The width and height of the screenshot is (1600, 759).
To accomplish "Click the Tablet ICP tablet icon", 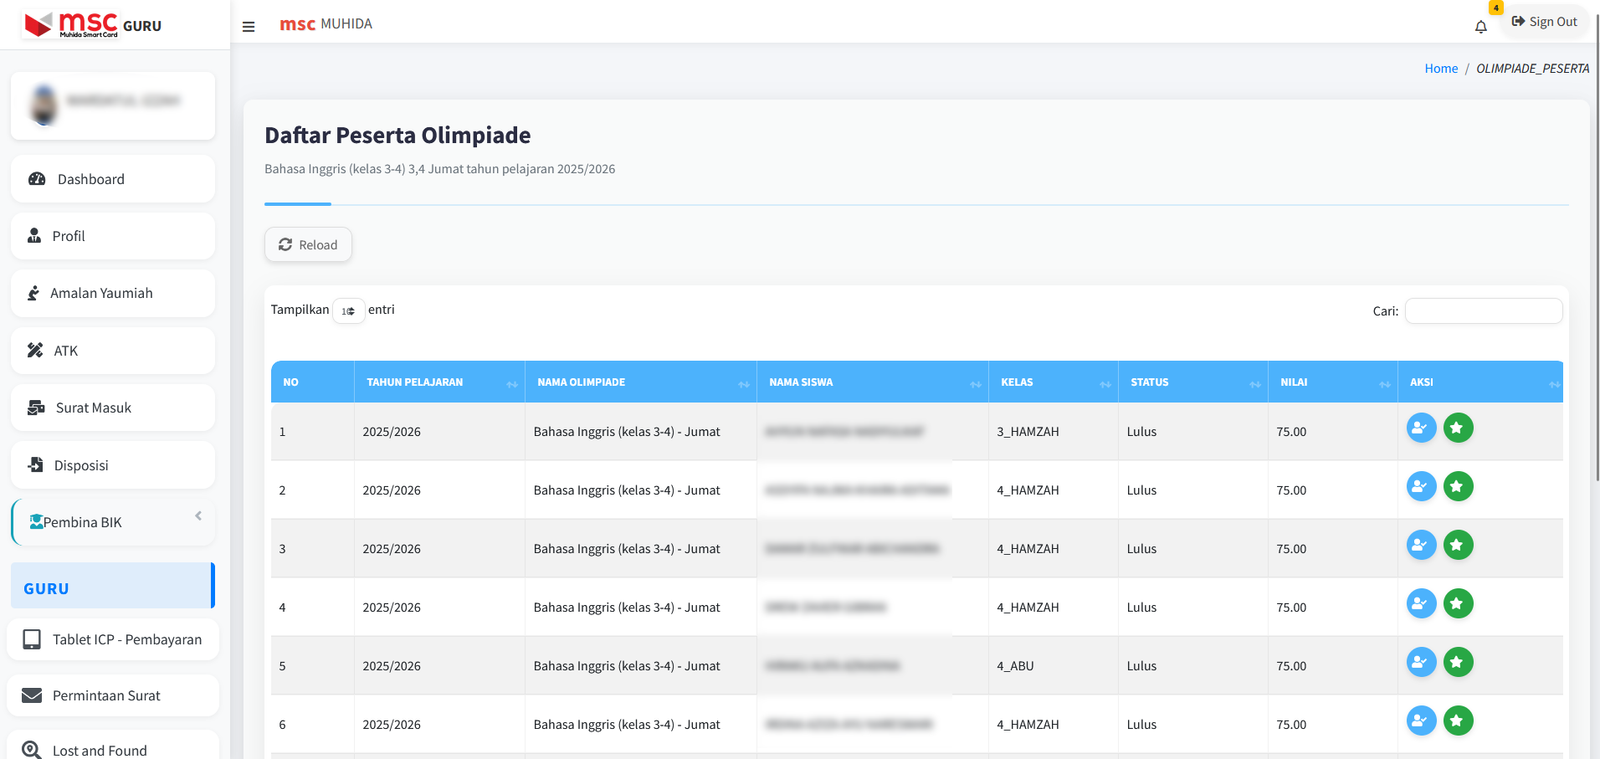I will [x=32, y=639].
